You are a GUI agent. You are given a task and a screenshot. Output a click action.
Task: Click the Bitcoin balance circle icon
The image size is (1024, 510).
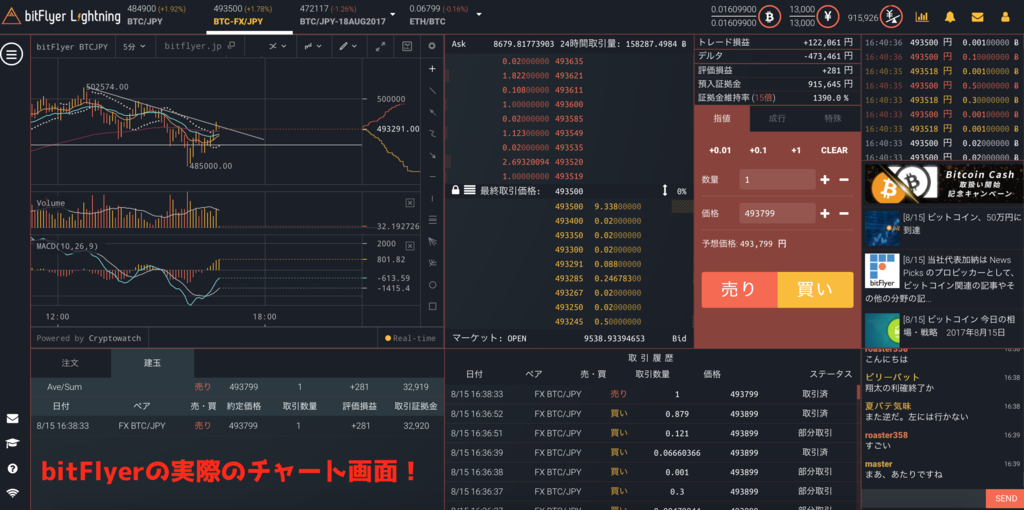click(769, 16)
